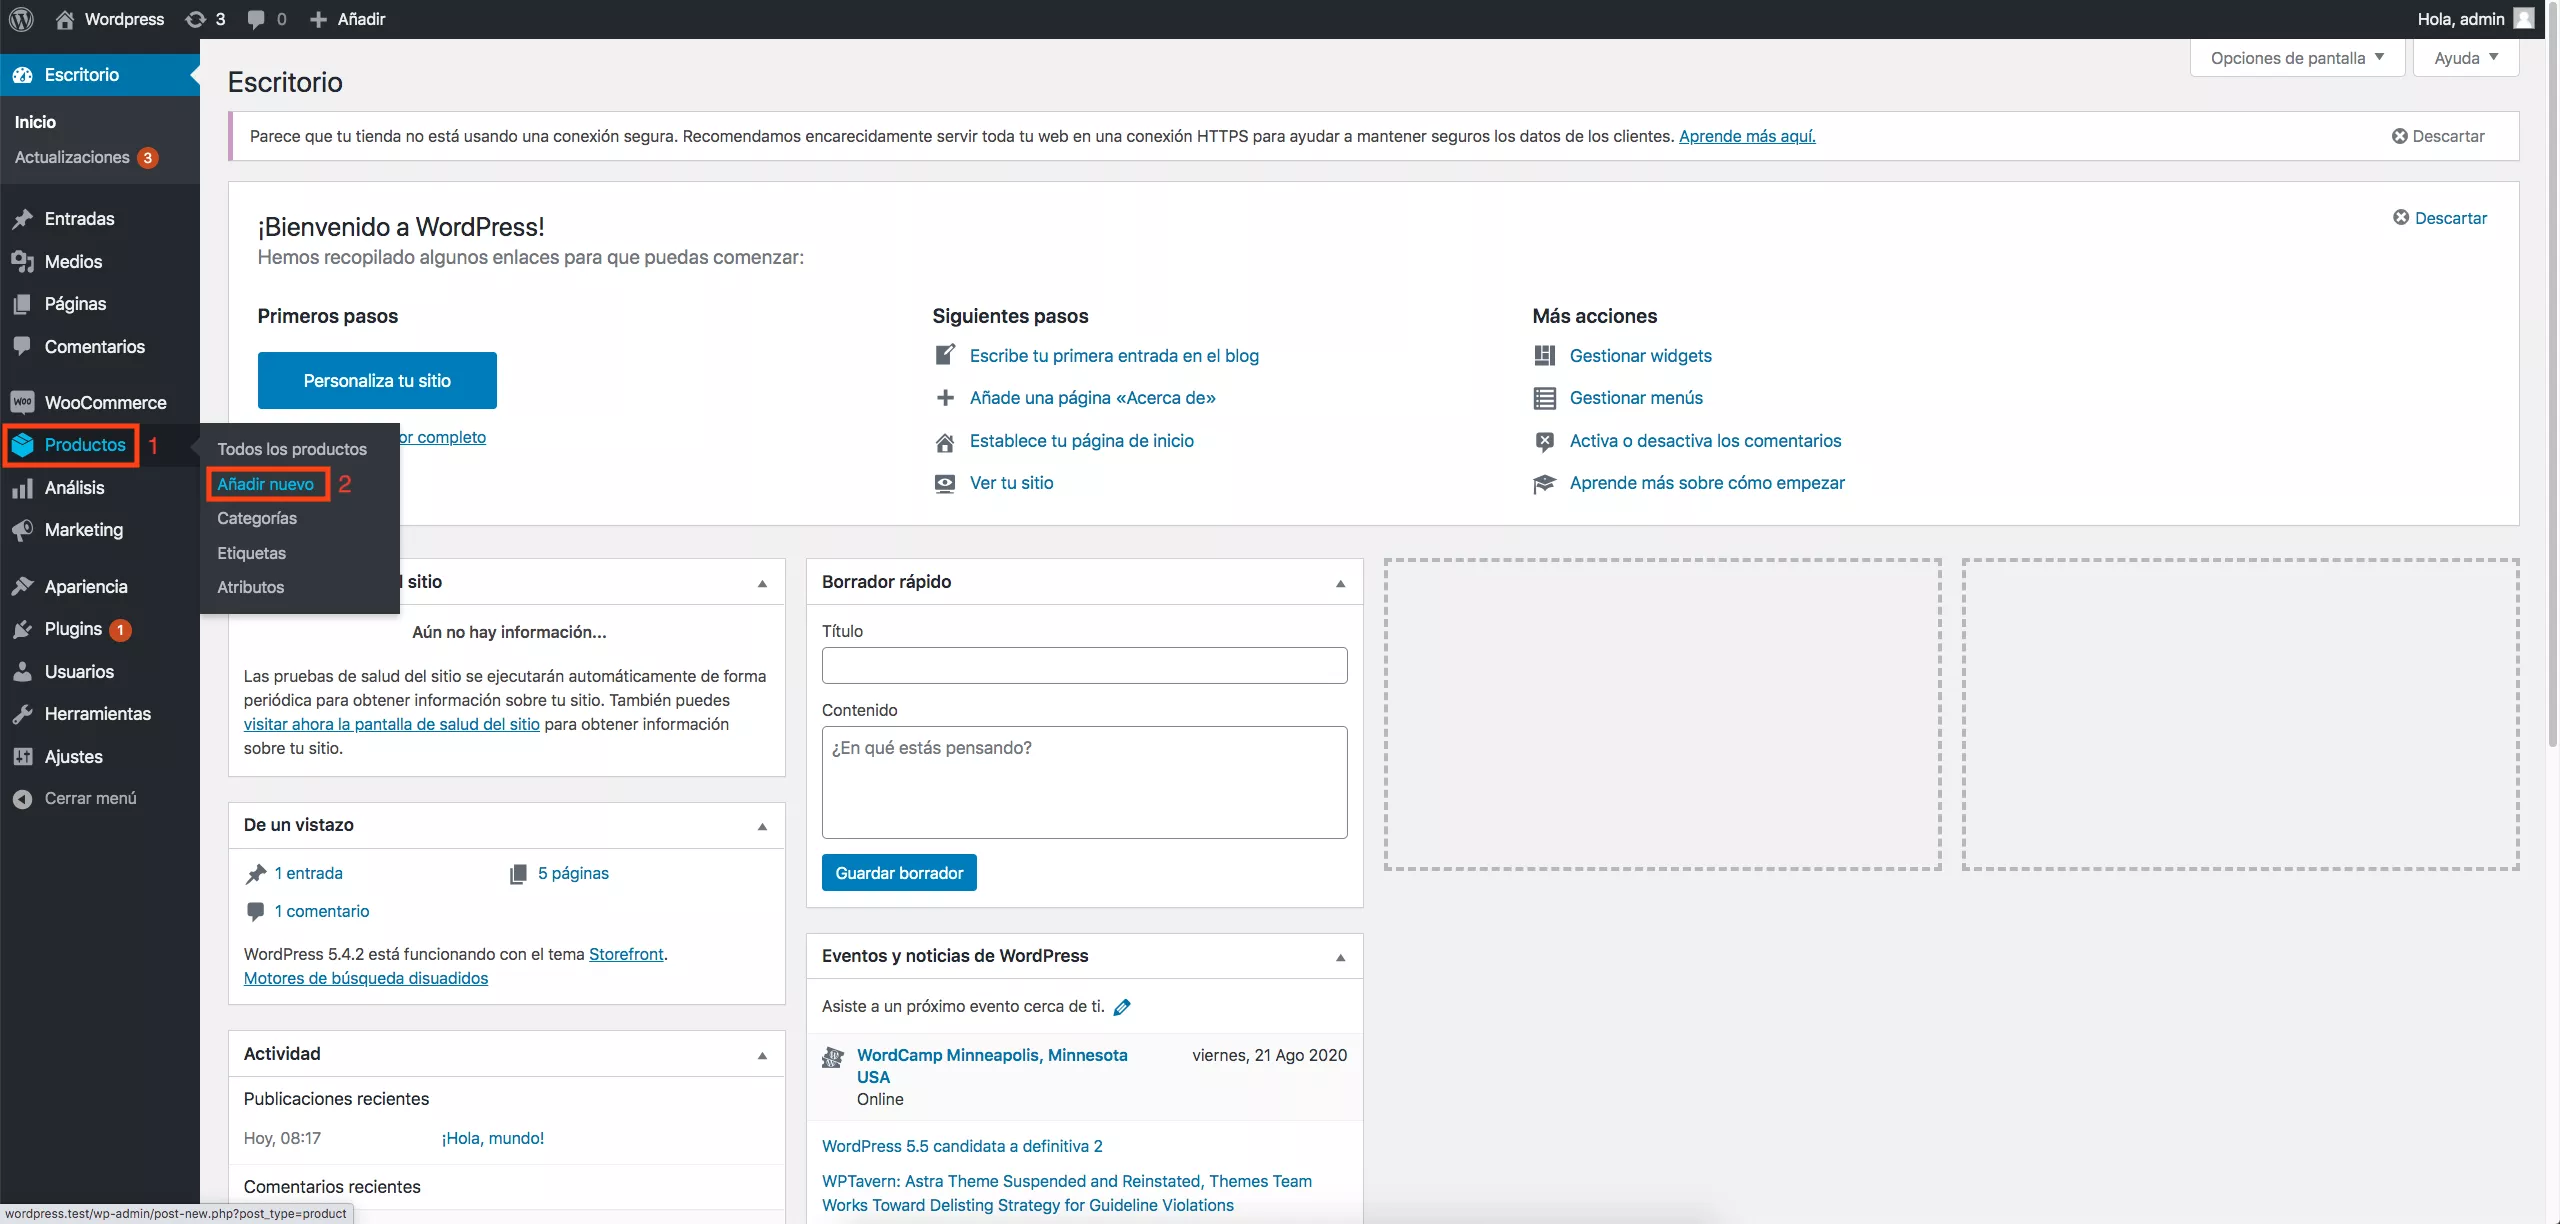Open the Ayuda help dropdown
The height and width of the screenshot is (1224, 2560).
(2466, 58)
